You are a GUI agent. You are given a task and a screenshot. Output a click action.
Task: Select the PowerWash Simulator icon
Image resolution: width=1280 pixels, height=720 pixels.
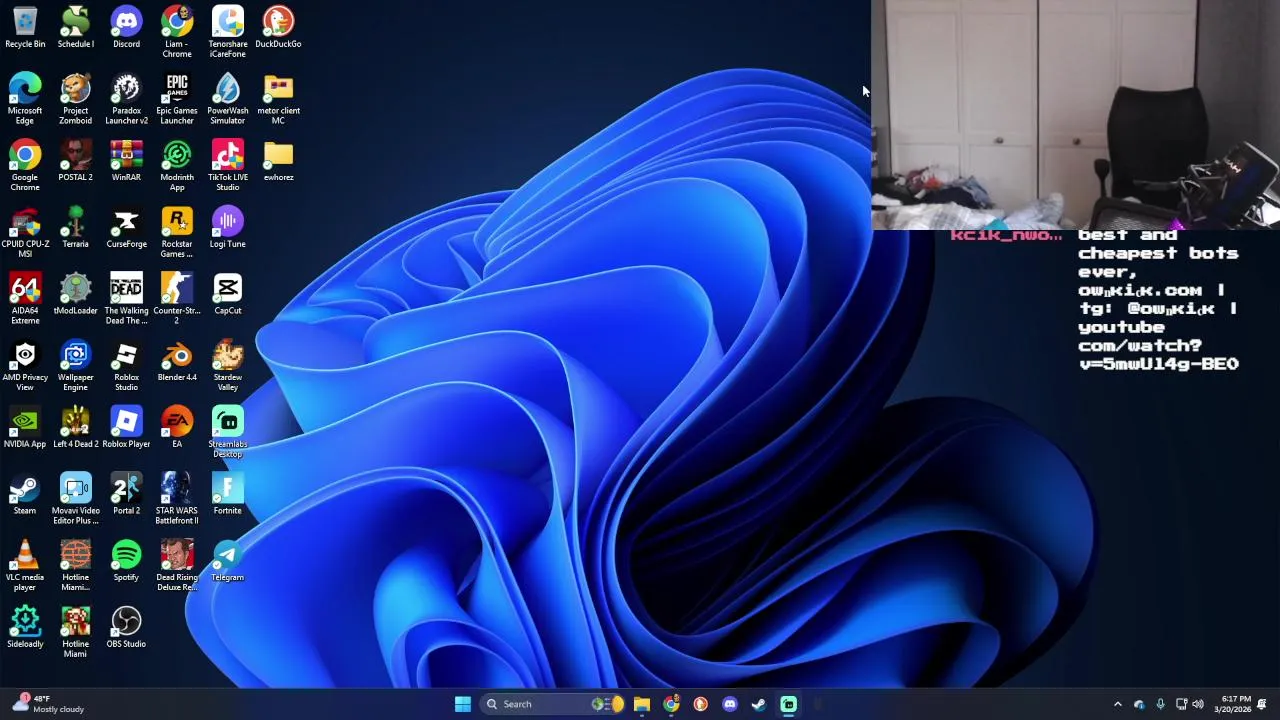click(x=228, y=99)
